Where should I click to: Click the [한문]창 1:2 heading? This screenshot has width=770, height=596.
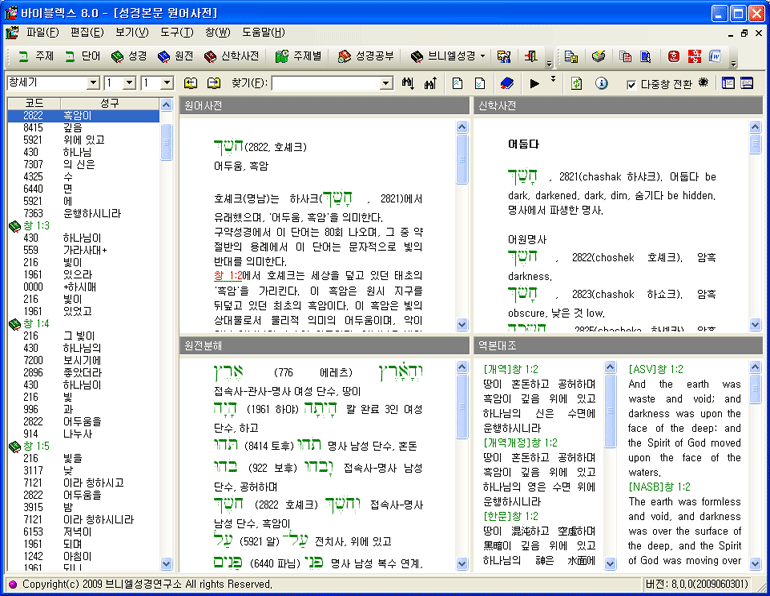[511, 516]
